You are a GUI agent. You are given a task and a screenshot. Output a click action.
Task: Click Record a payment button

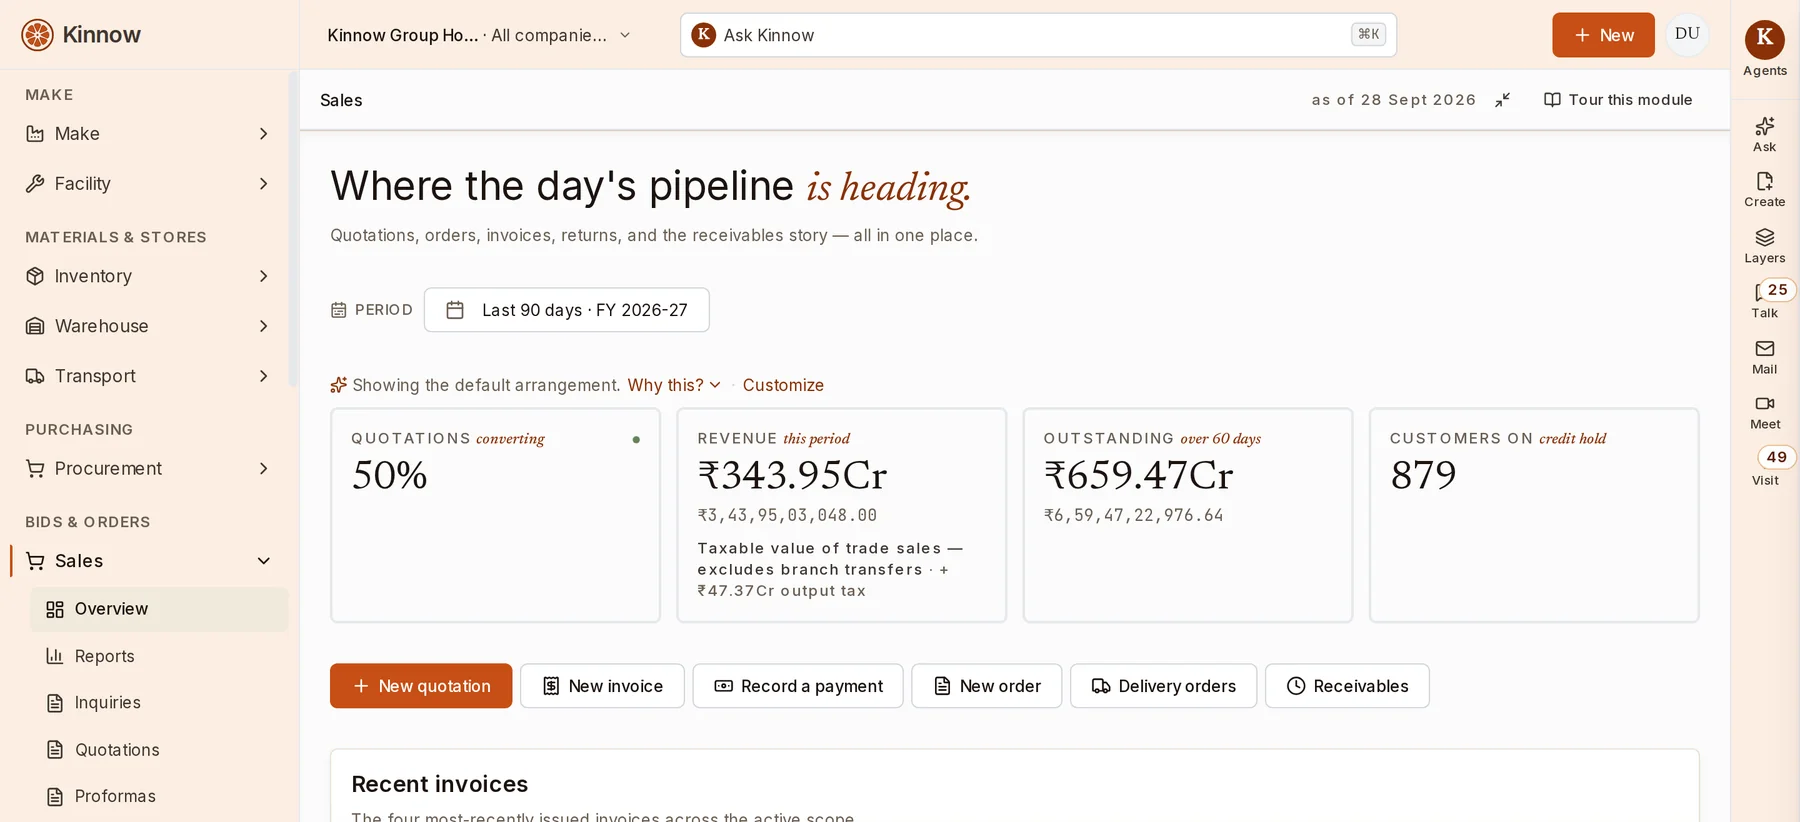click(x=798, y=686)
